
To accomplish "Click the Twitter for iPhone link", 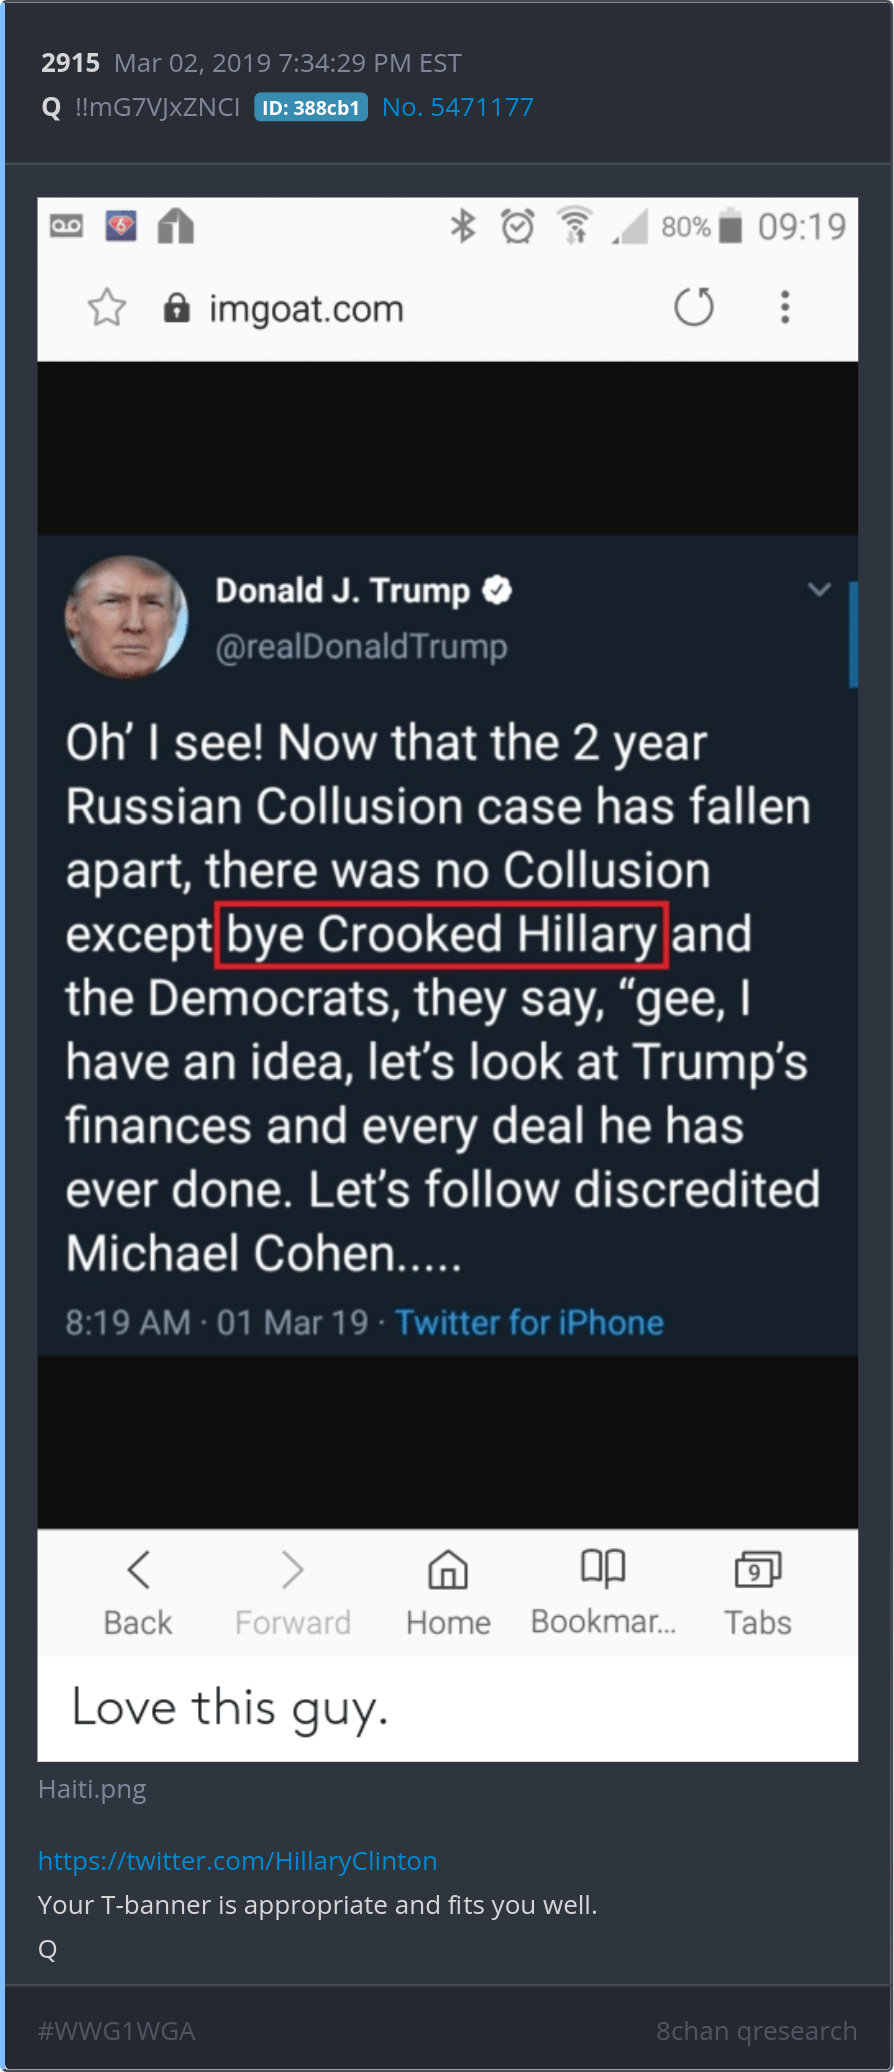I will [529, 1323].
